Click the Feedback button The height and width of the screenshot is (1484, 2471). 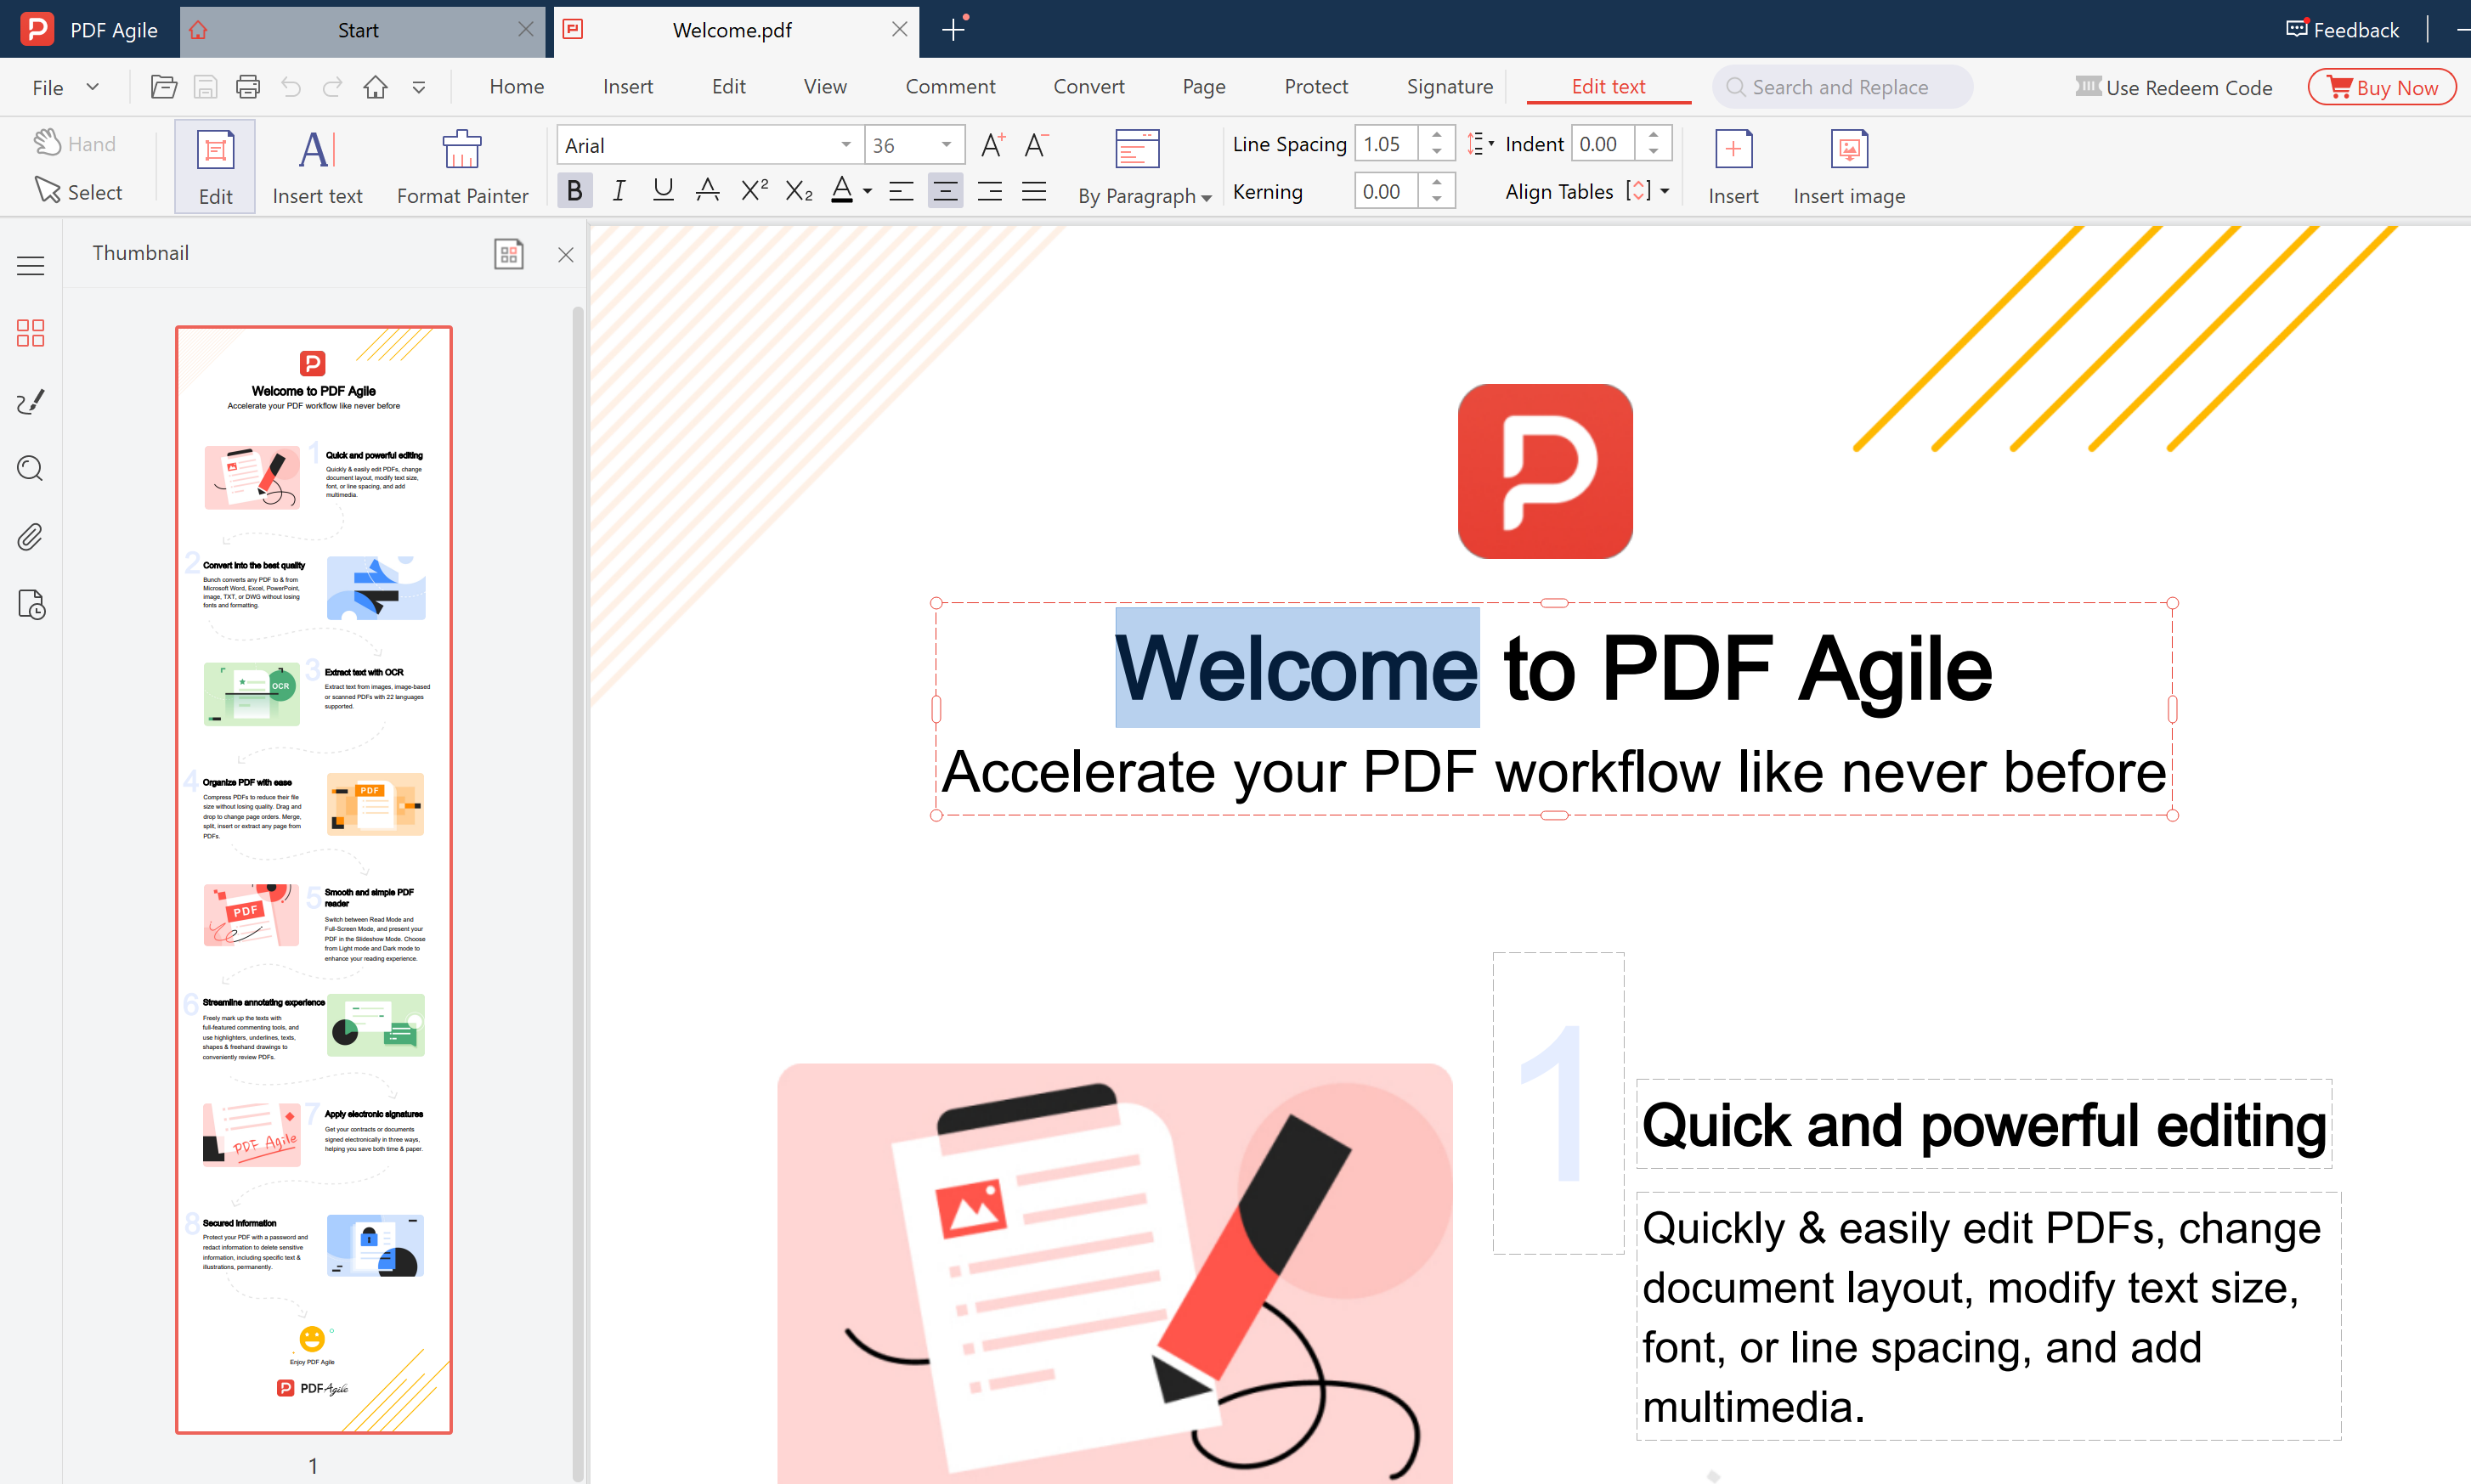click(2342, 30)
